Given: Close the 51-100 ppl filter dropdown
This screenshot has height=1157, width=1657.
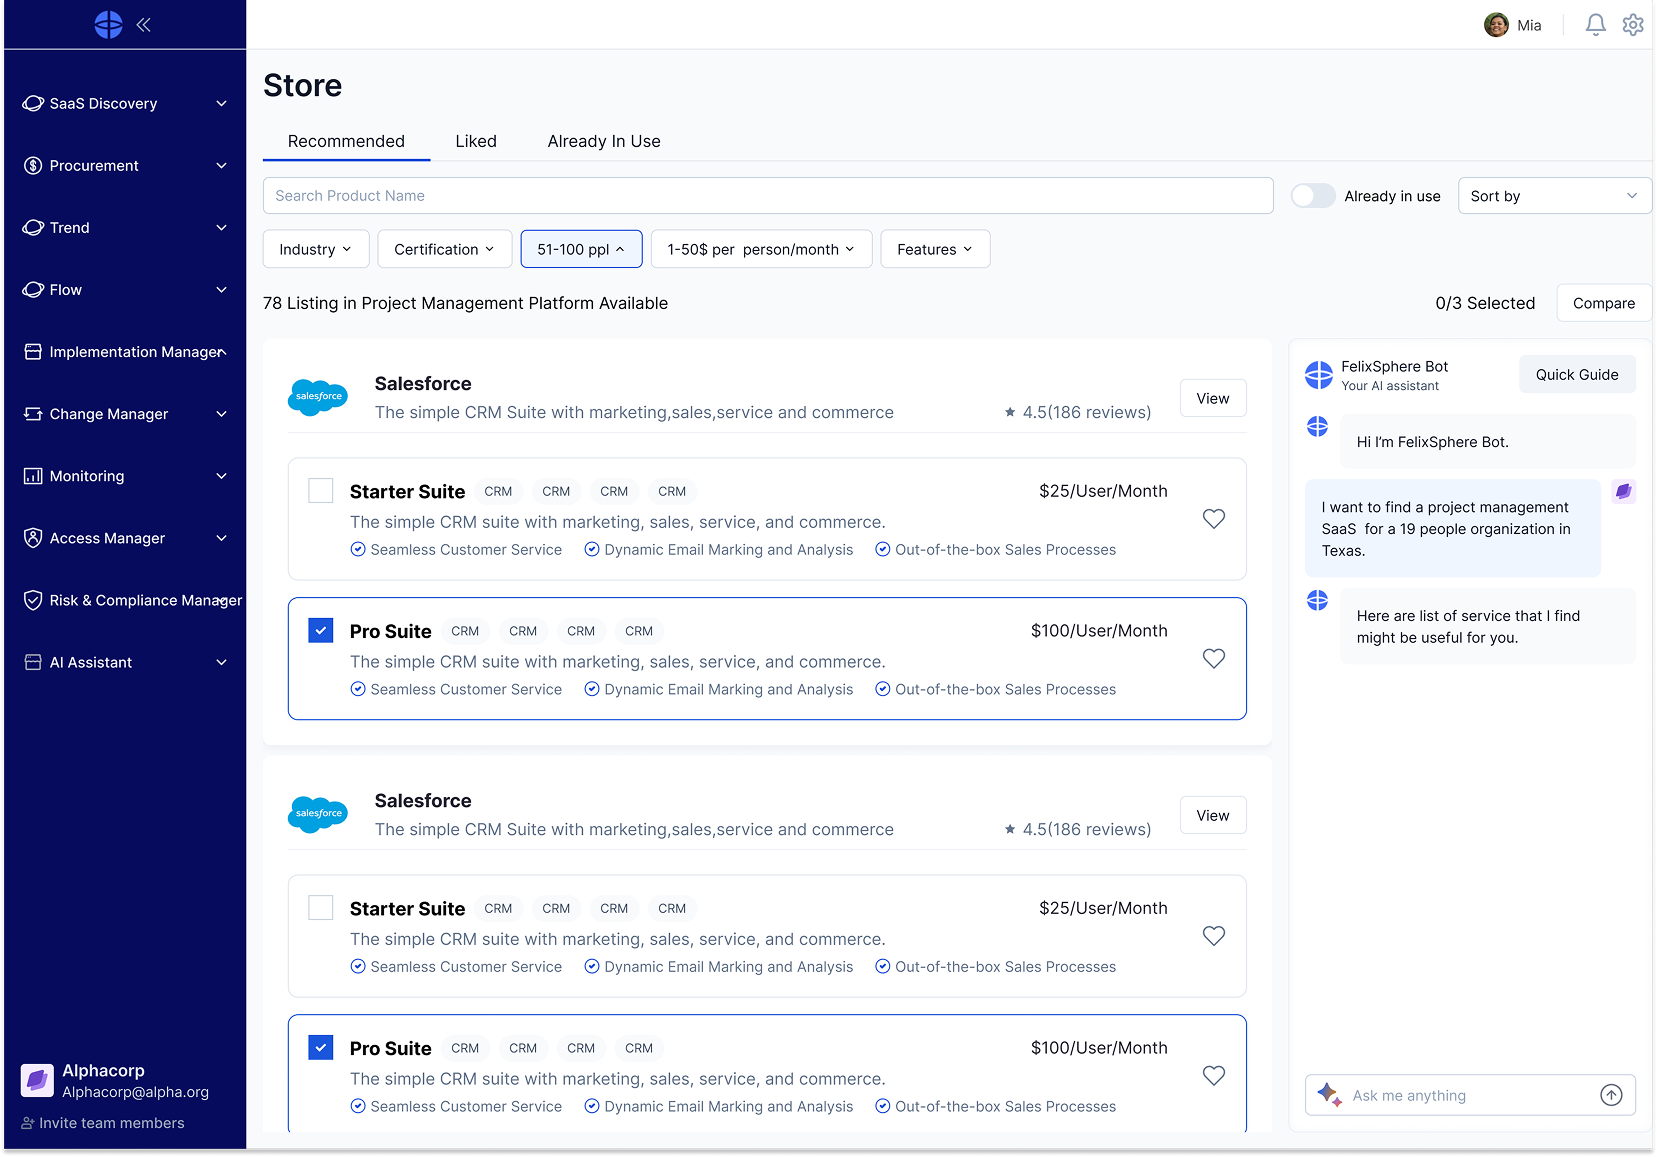Looking at the screenshot, I should pos(581,249).
